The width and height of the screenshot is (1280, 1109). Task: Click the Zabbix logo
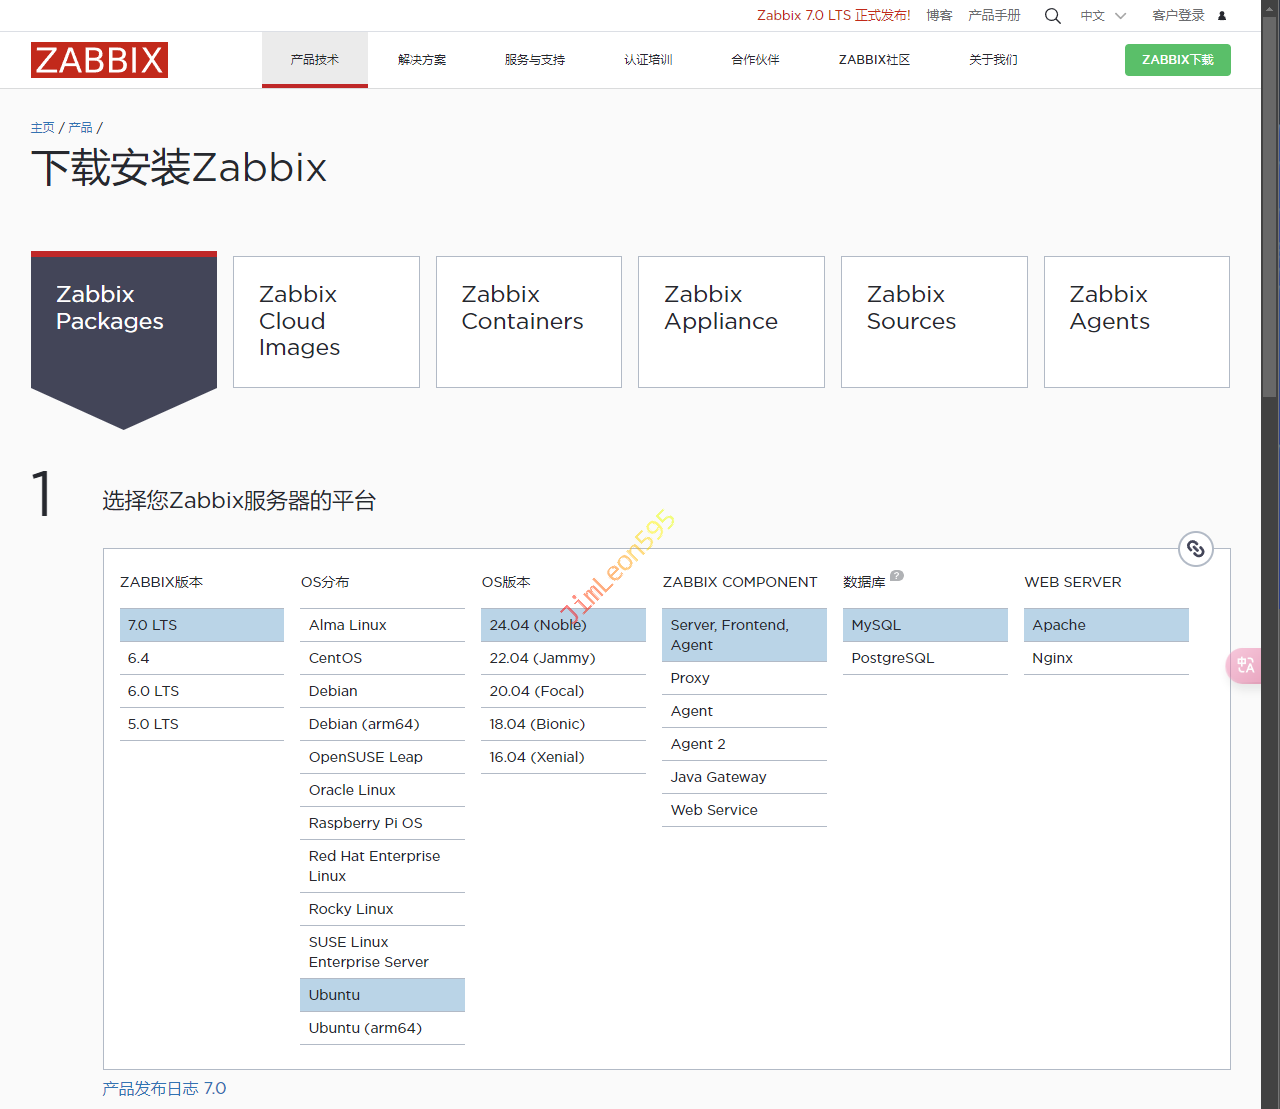click(99, 60)
